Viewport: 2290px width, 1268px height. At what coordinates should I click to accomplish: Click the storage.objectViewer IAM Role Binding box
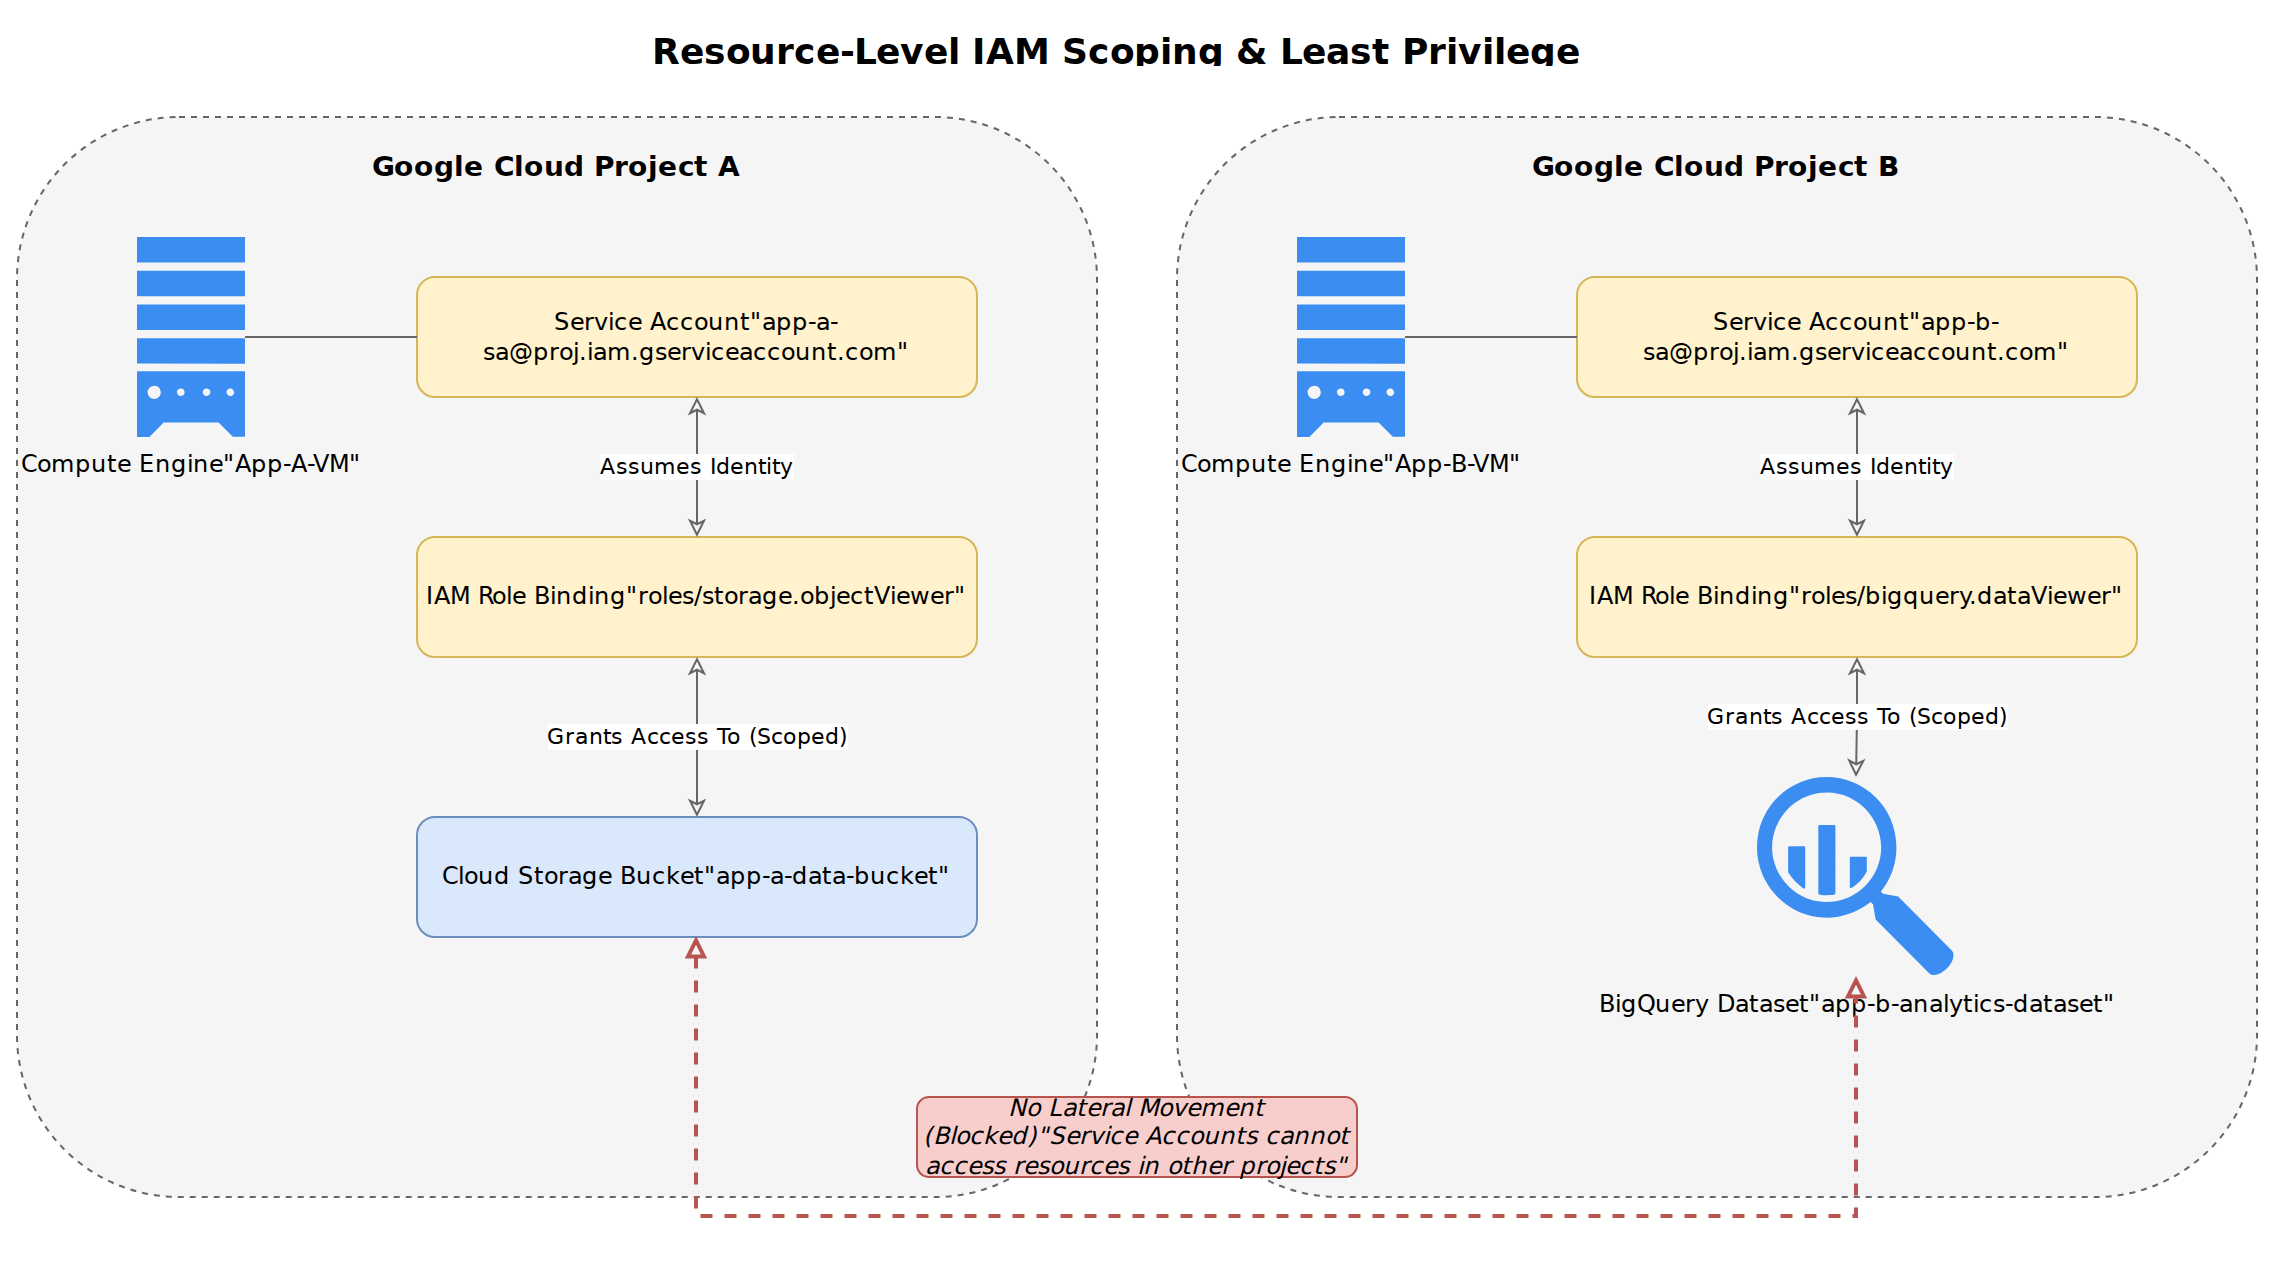click(697, 597)
